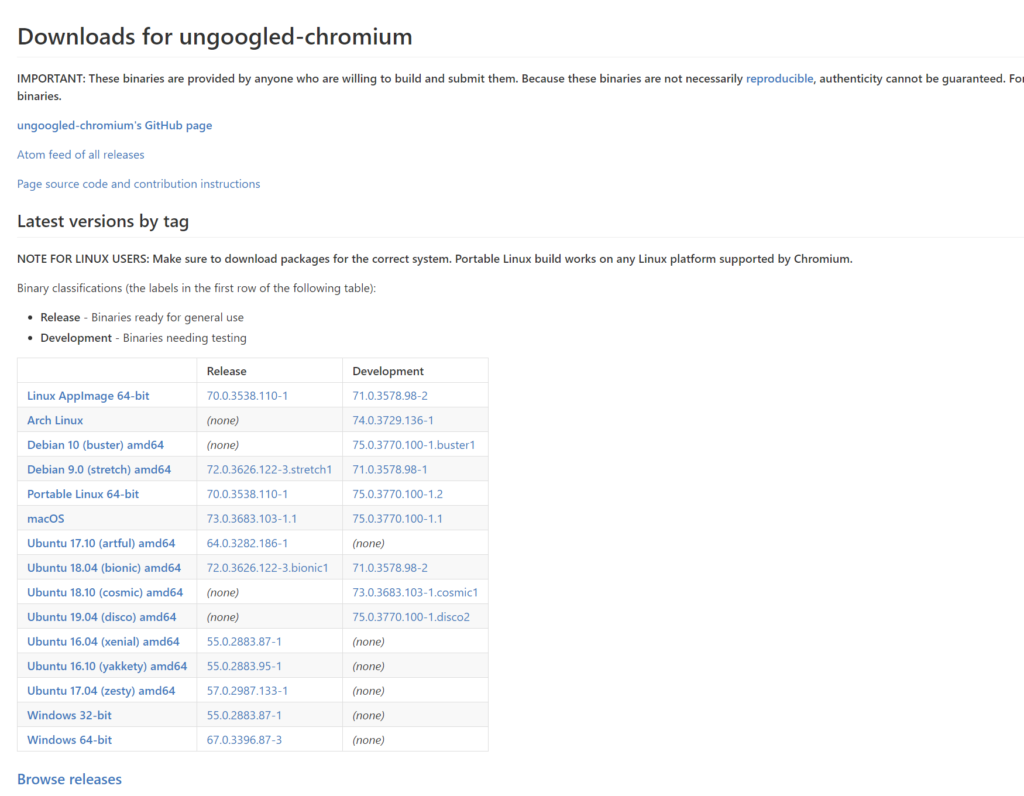Click the Development column header

click(388, 371)
